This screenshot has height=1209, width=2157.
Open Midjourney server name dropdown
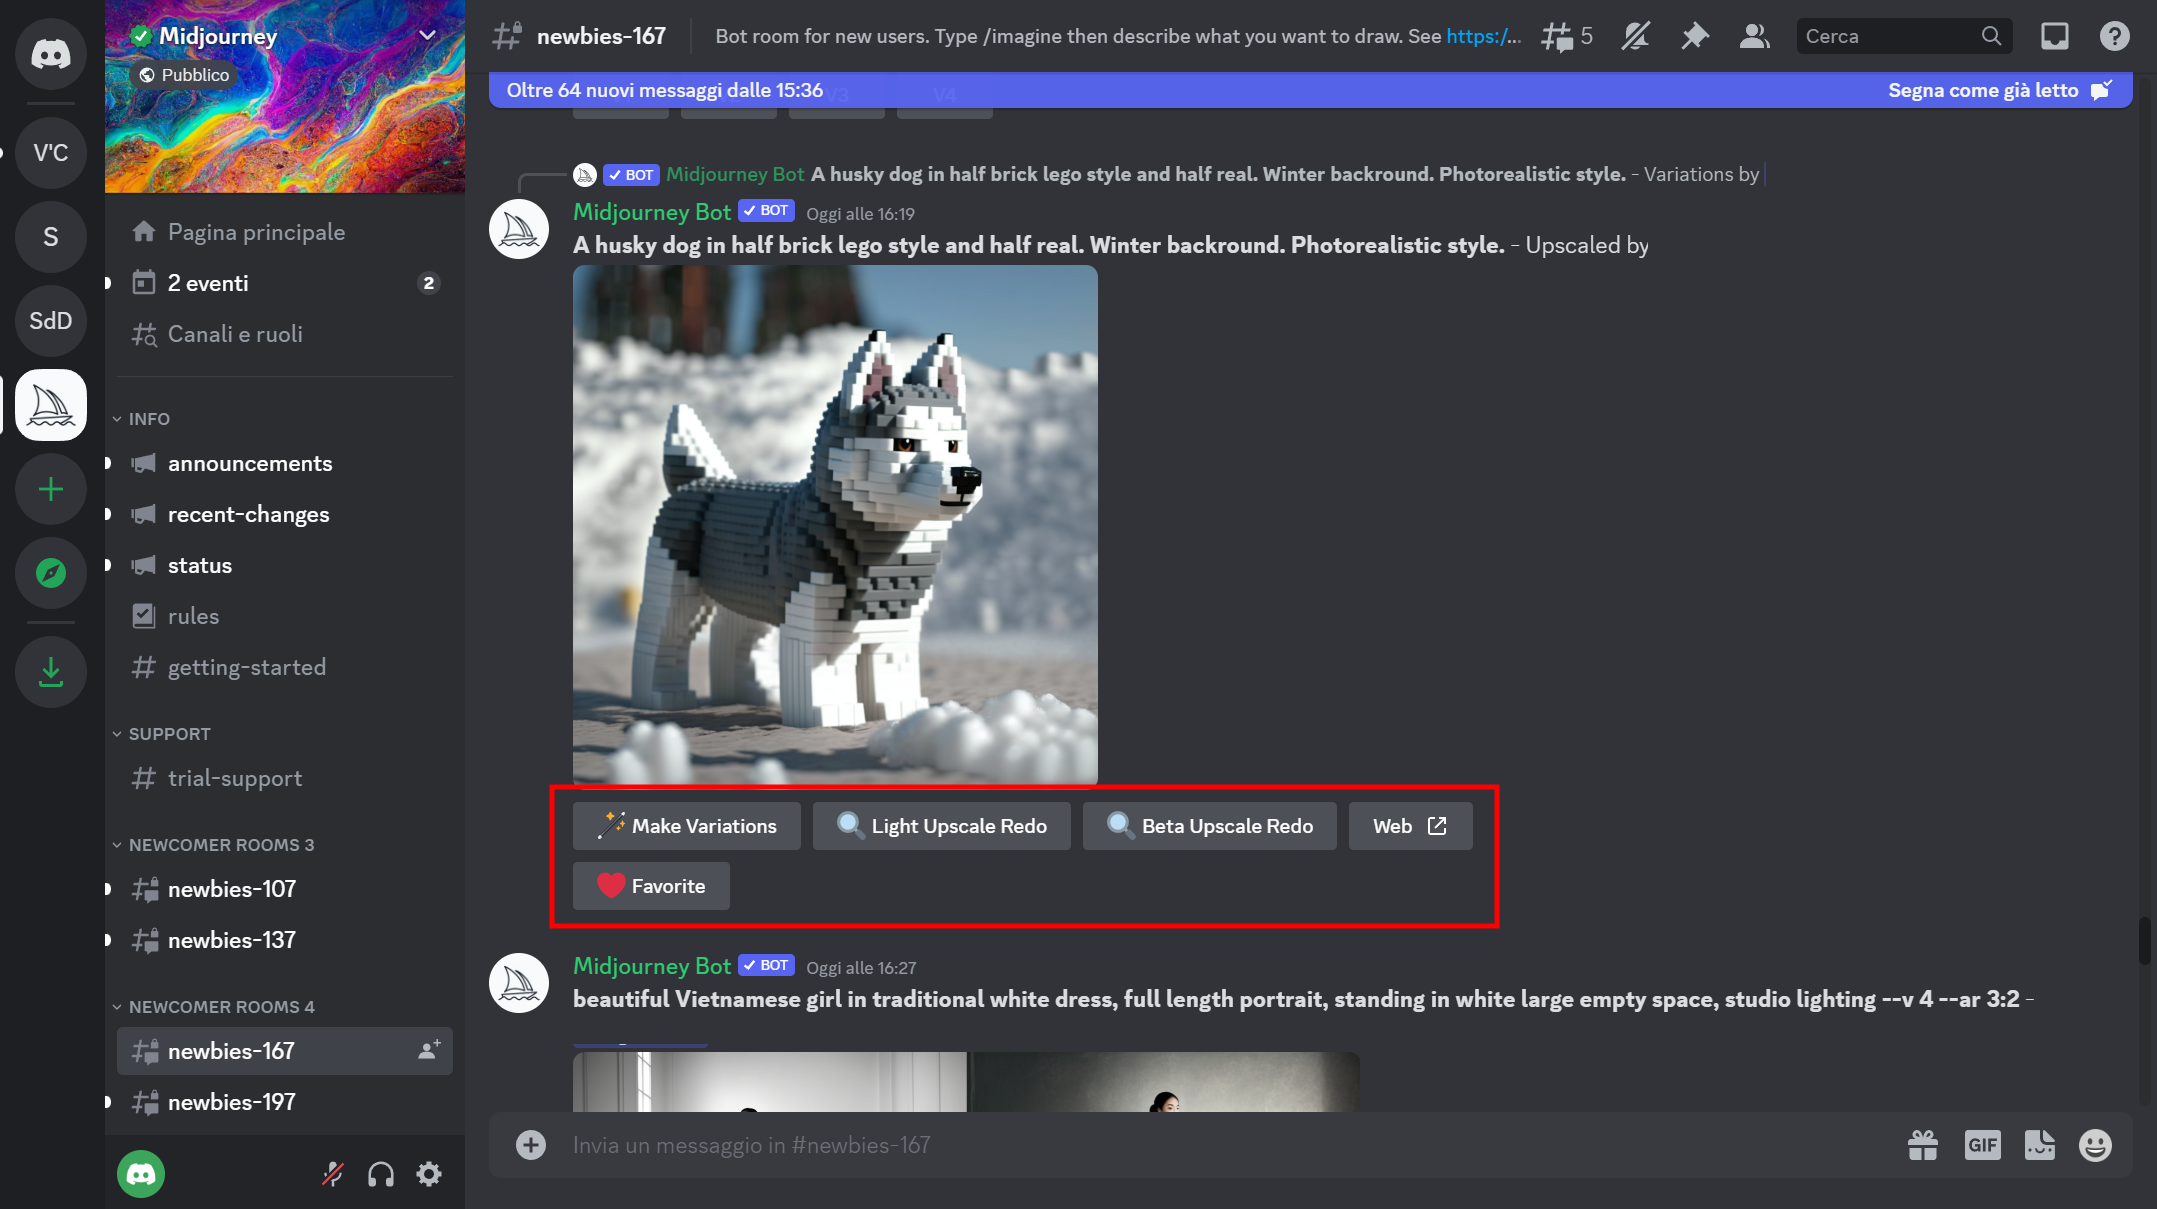[x=428, y=36]
